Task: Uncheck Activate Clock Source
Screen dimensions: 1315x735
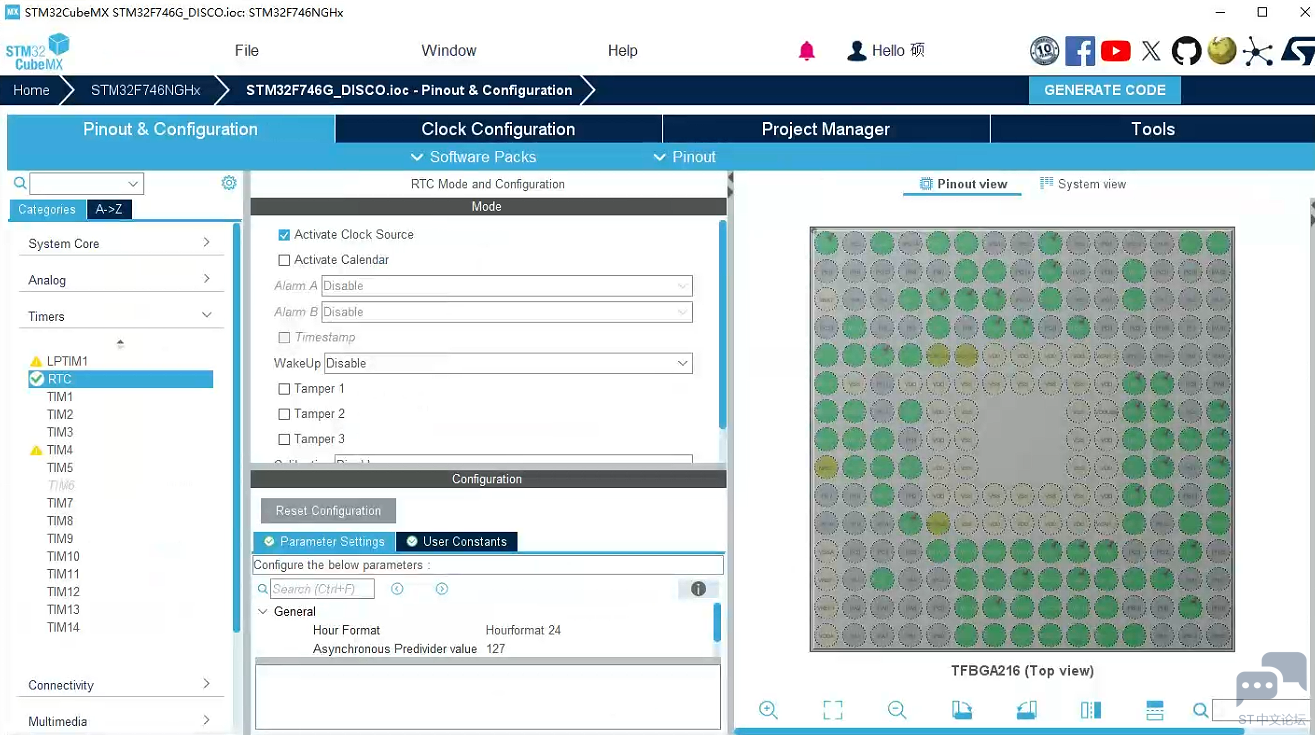Action: tap(284, 234)
